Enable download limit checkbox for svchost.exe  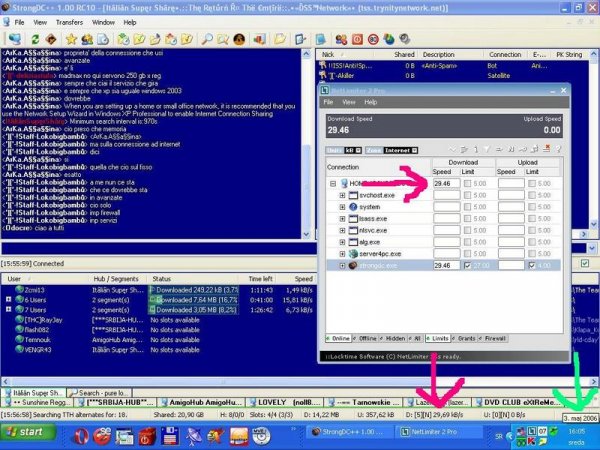[467, 196]
